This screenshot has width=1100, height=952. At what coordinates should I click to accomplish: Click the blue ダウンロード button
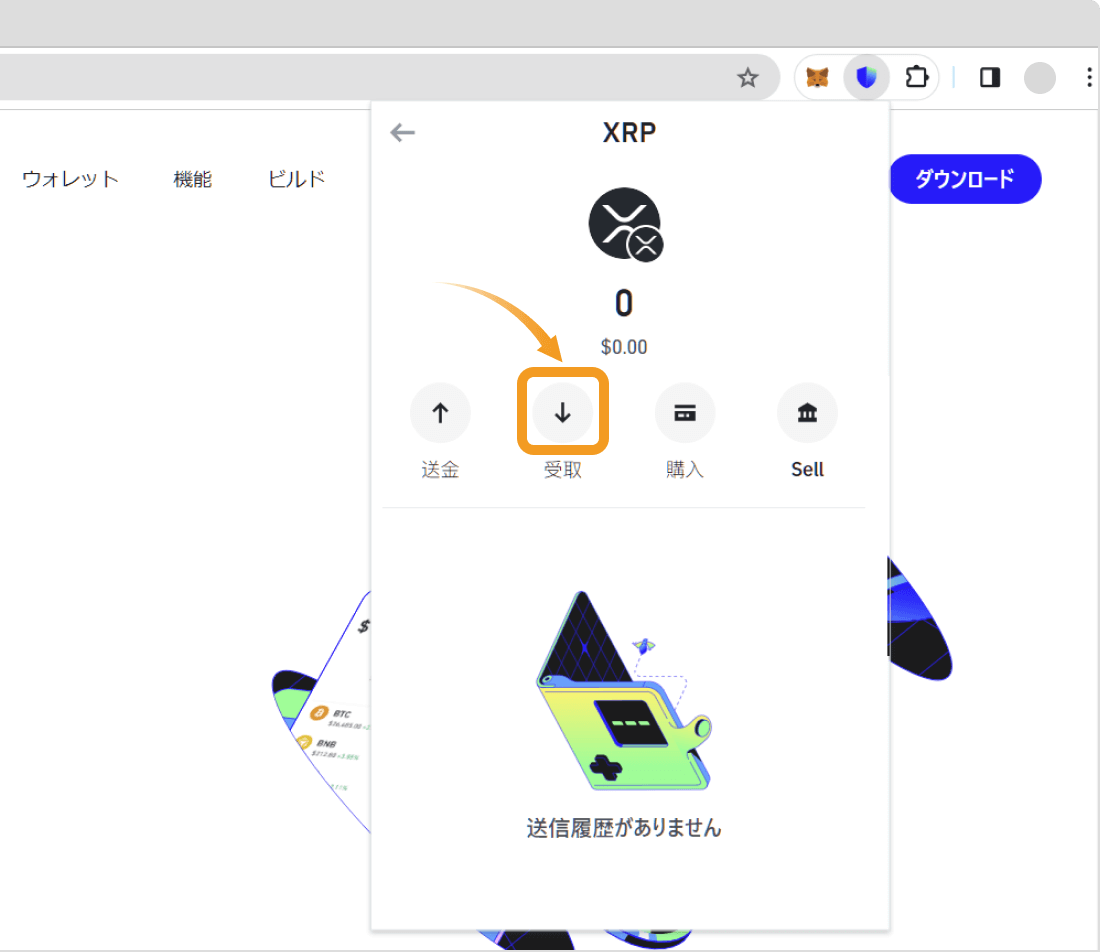pos(965,179)
